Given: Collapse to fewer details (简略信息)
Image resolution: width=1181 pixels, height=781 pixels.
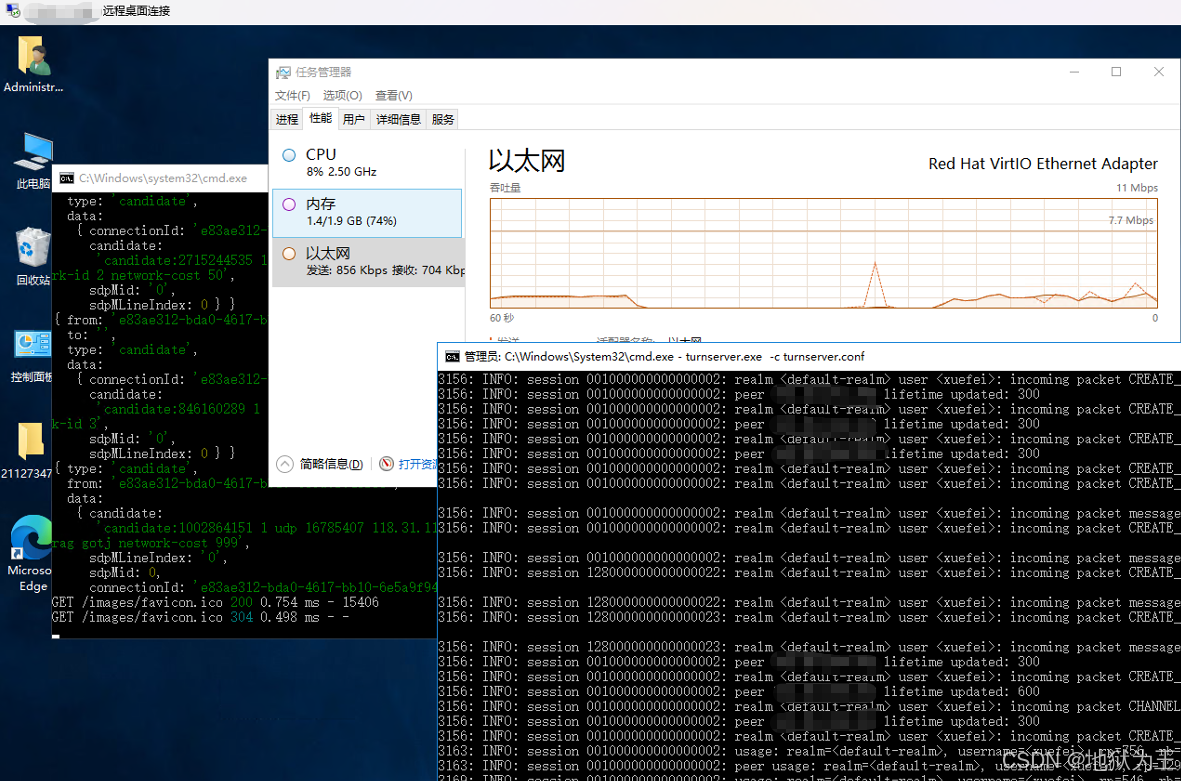Looking at the screenshot, I should pos(320,464).
